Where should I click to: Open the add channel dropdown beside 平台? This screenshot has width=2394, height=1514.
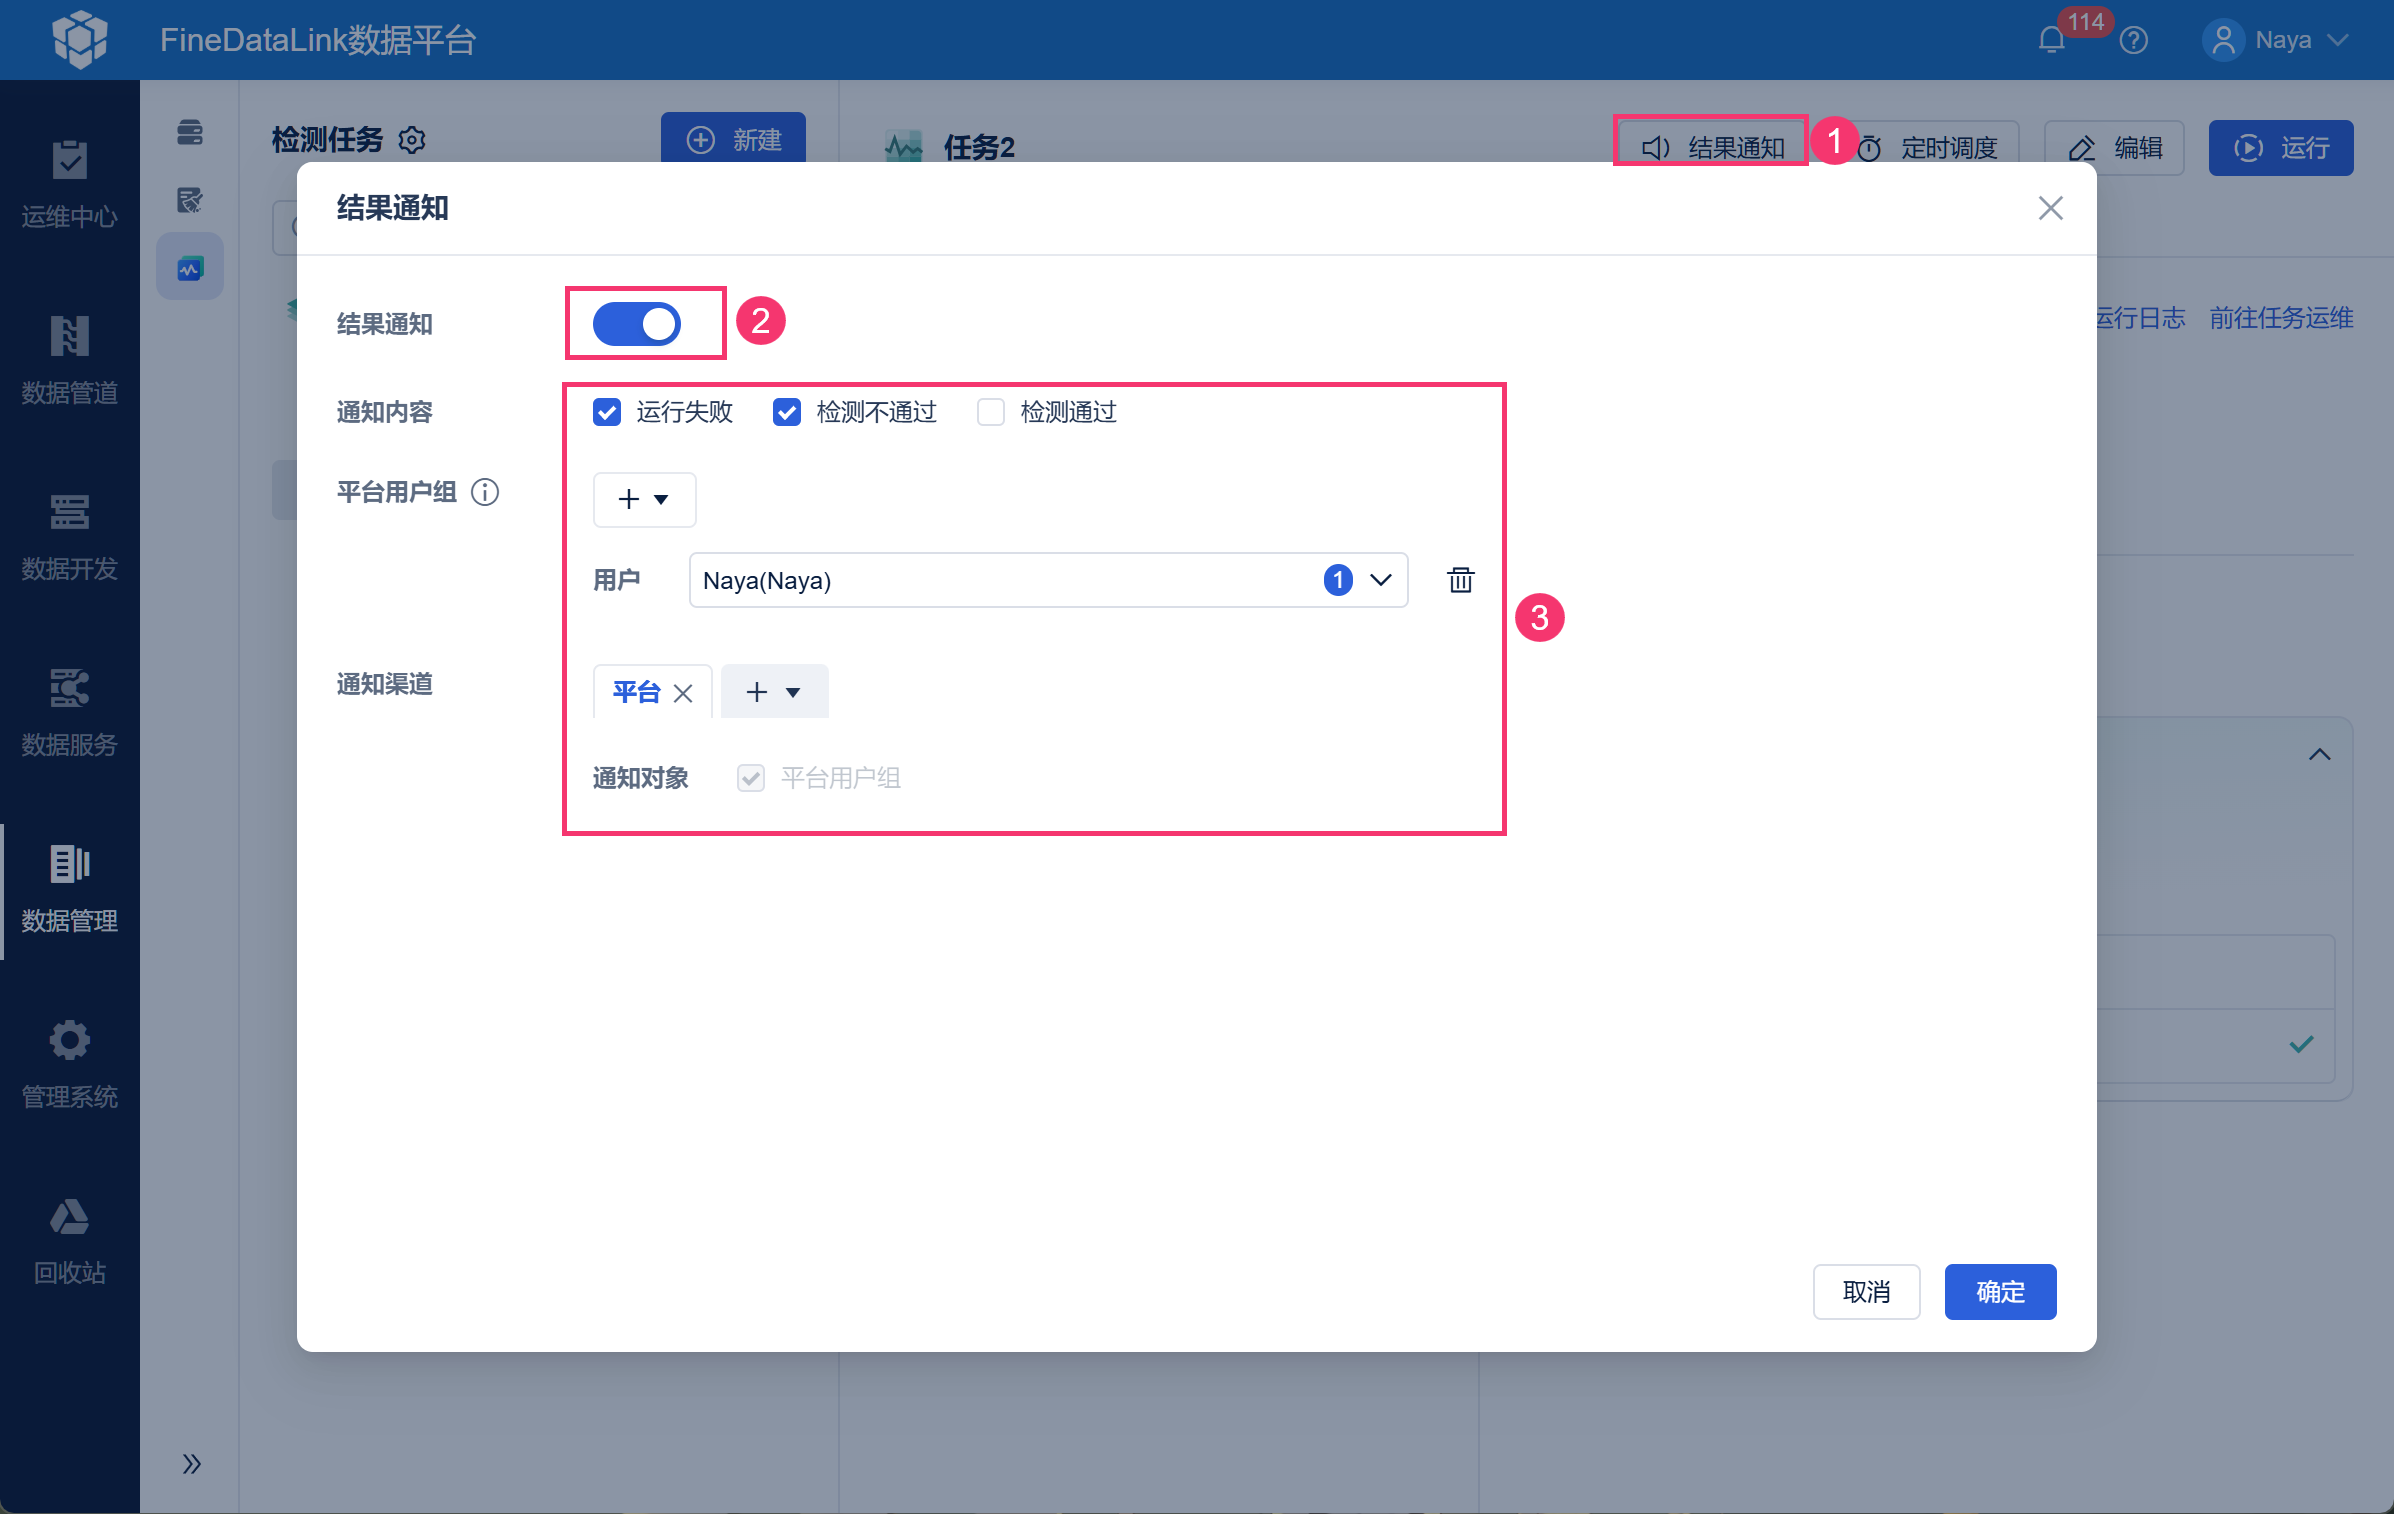point(774,691)
